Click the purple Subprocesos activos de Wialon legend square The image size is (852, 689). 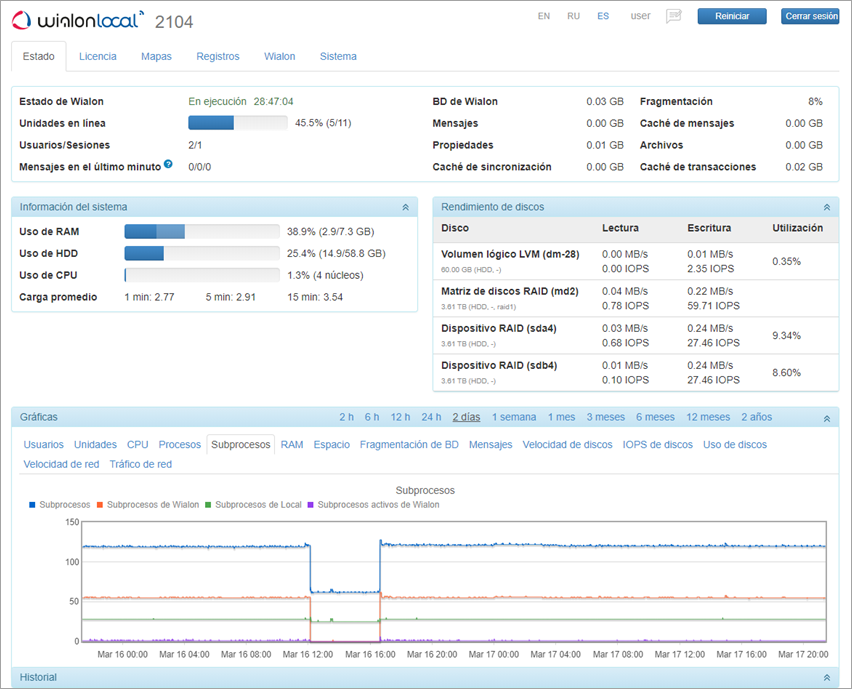click(311, 505)
